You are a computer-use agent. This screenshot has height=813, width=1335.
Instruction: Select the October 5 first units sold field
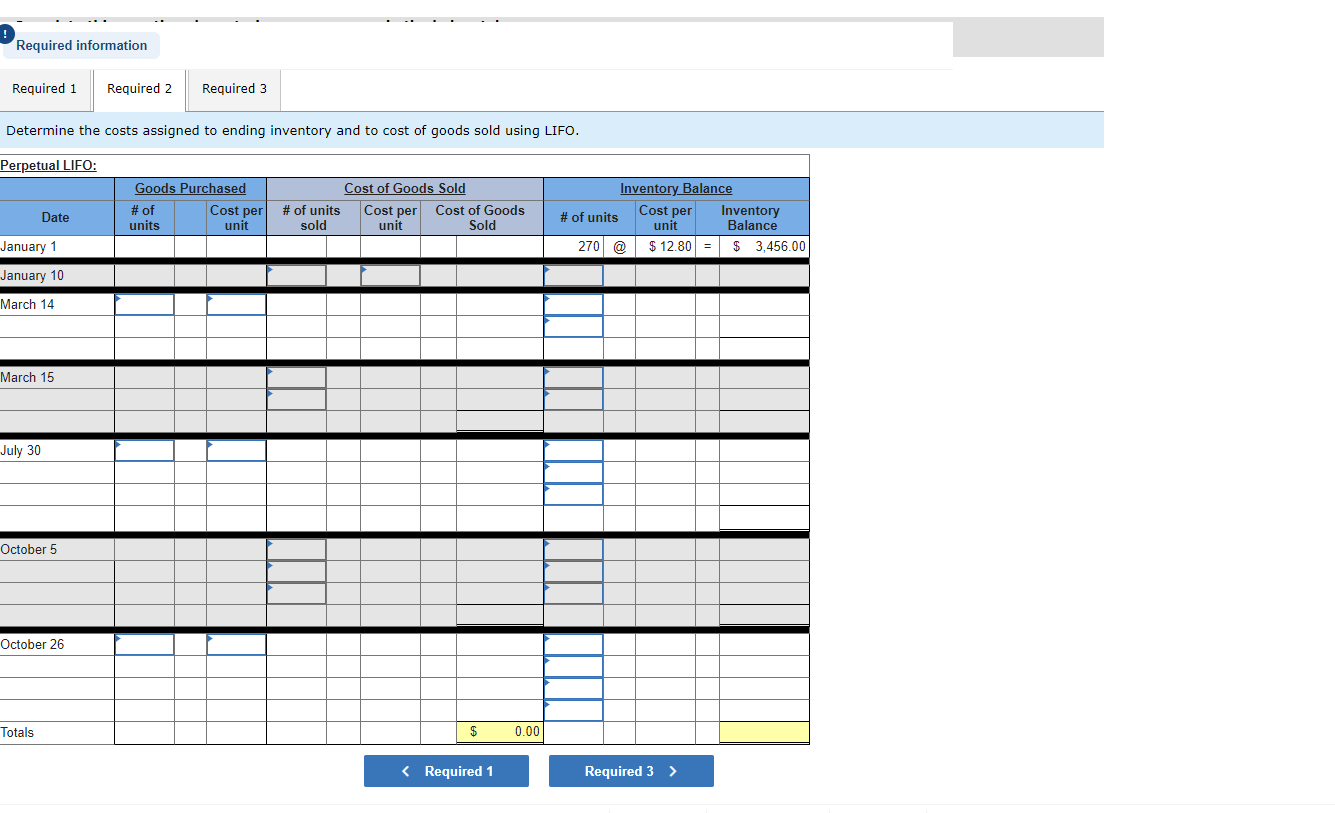click(296, 549)
